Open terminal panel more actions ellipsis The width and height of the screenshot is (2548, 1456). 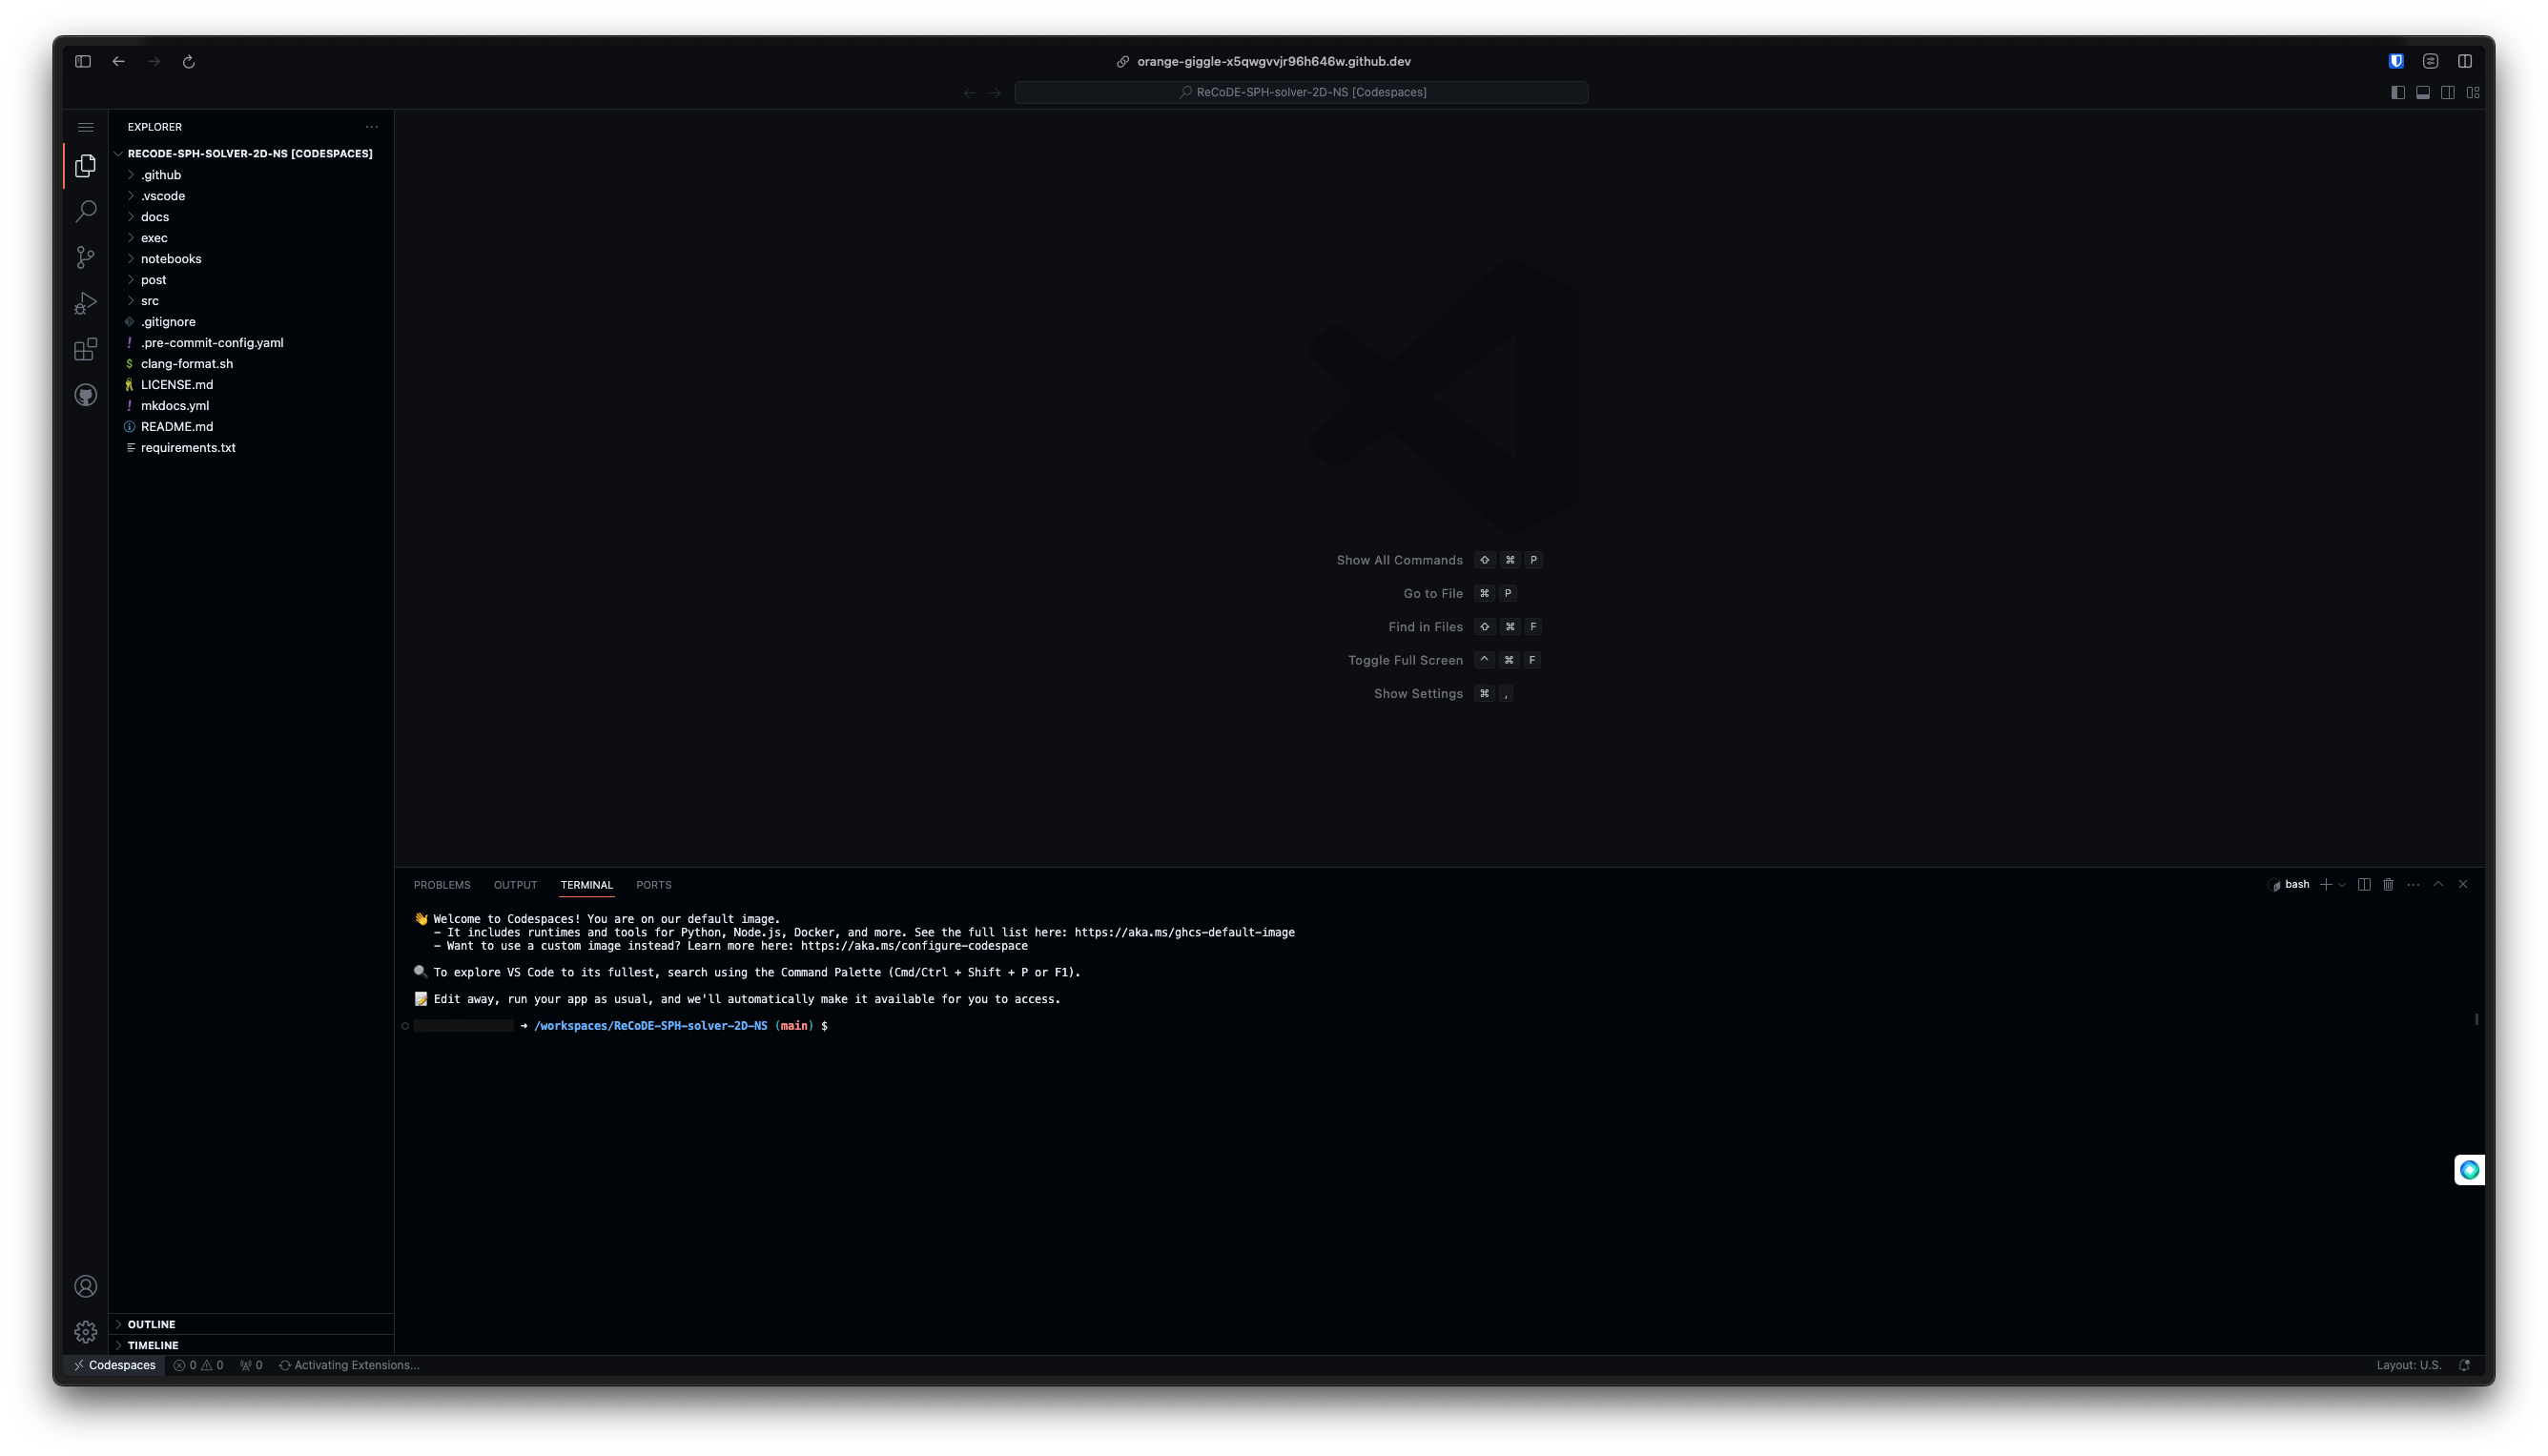pyautogui.click(x=2413, y=885)
